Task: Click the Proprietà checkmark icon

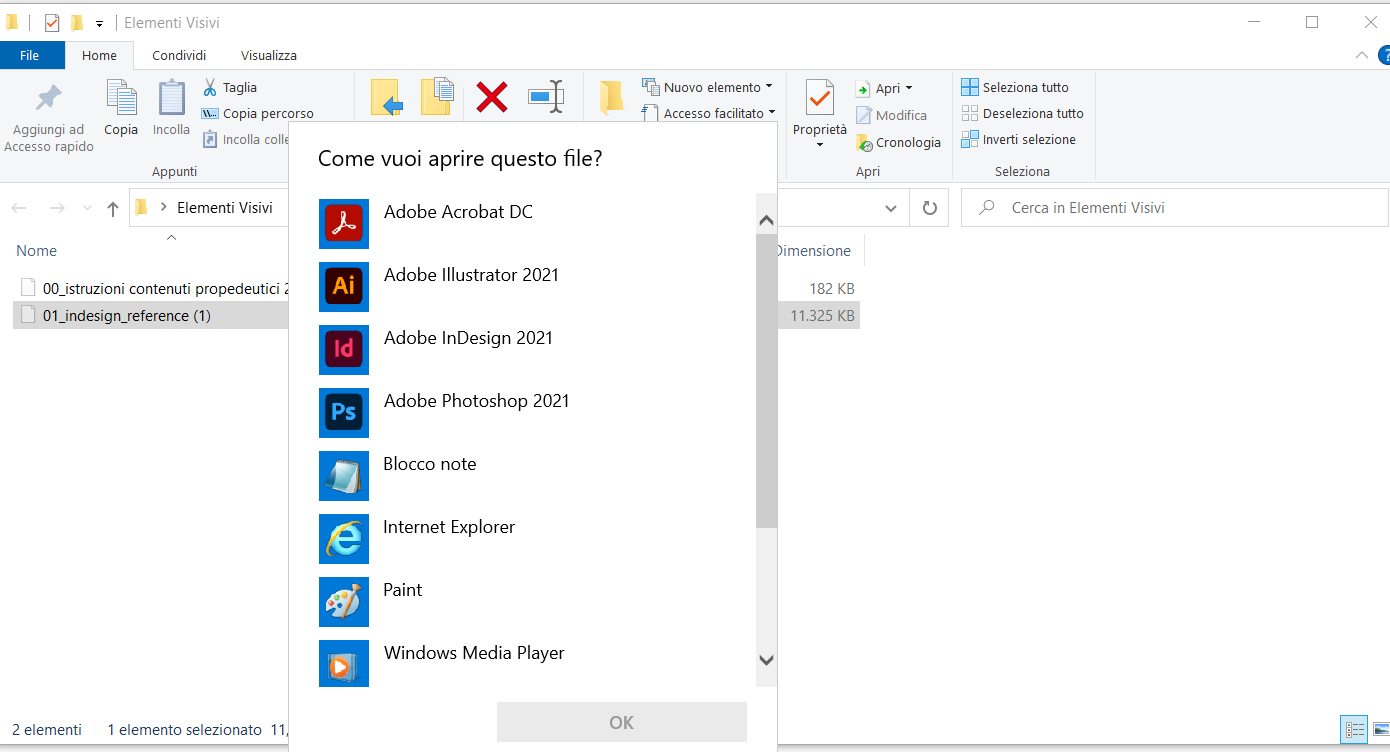Action: [820, 98]
